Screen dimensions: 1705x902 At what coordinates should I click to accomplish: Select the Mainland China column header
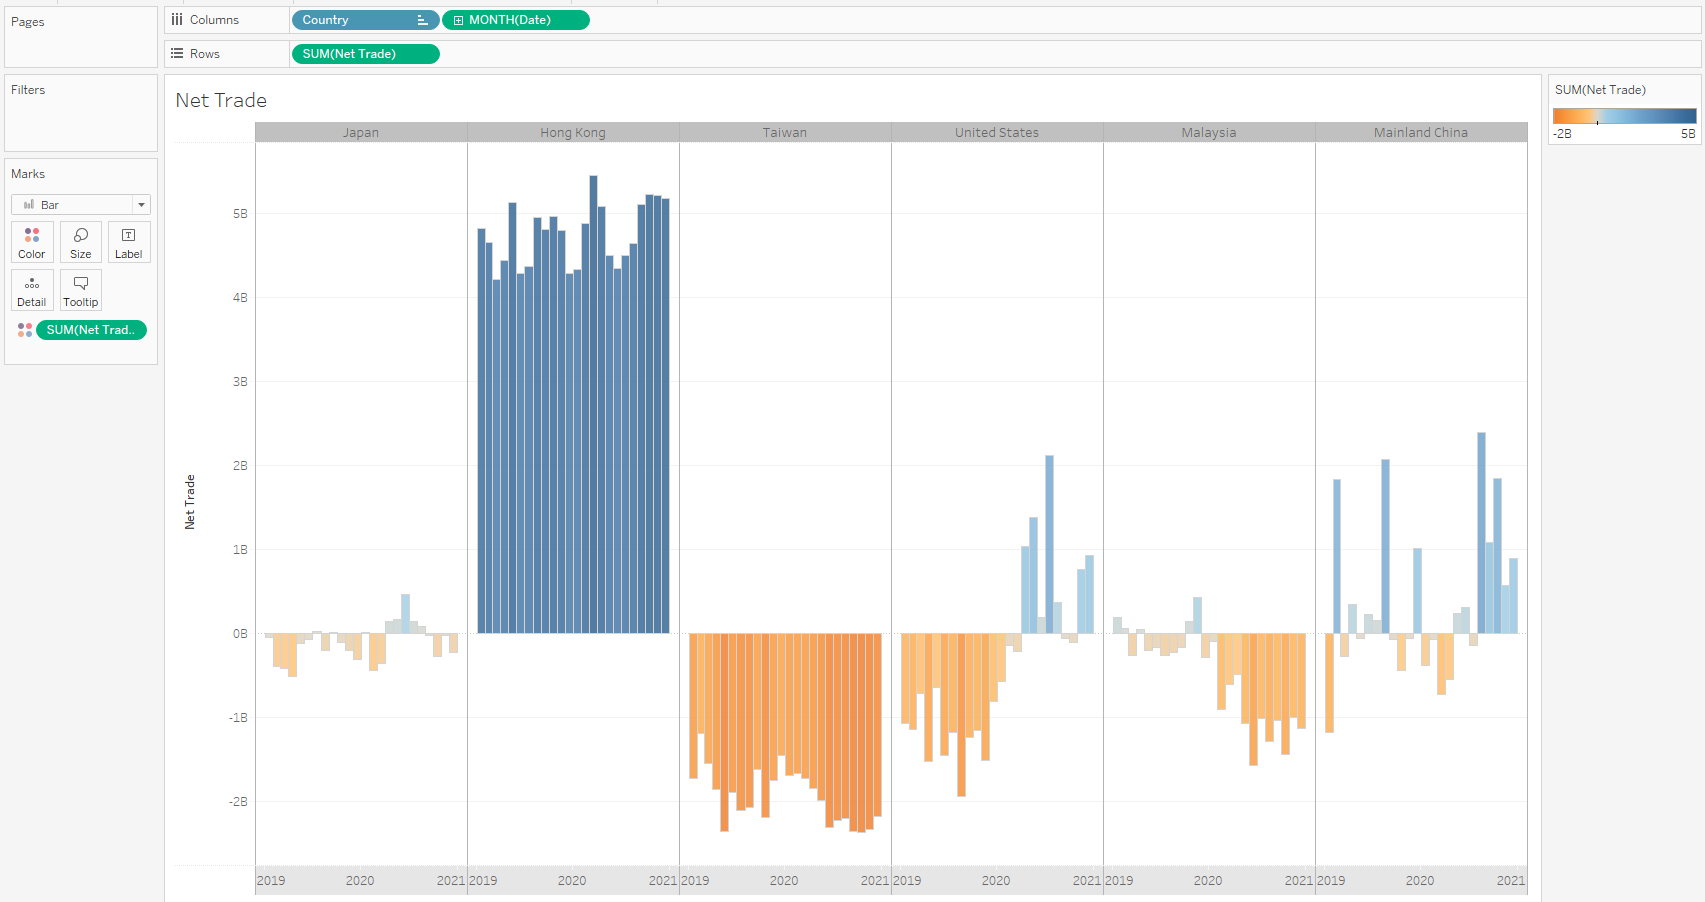pos(1420,132)
